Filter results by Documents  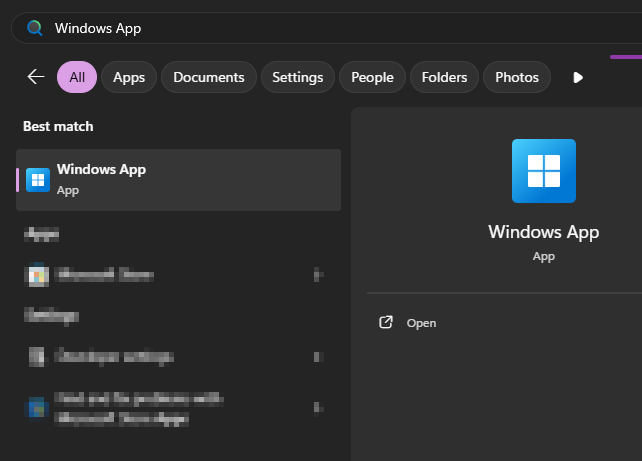[x=208, y=77]
